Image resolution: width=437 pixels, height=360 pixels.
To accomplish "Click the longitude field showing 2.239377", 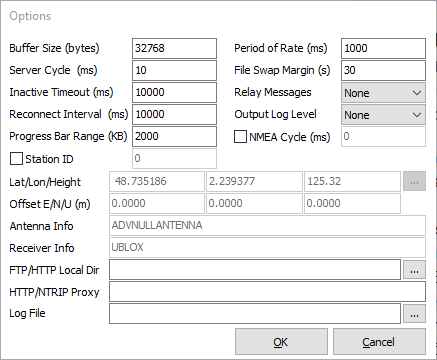I will tap(254, 181).
